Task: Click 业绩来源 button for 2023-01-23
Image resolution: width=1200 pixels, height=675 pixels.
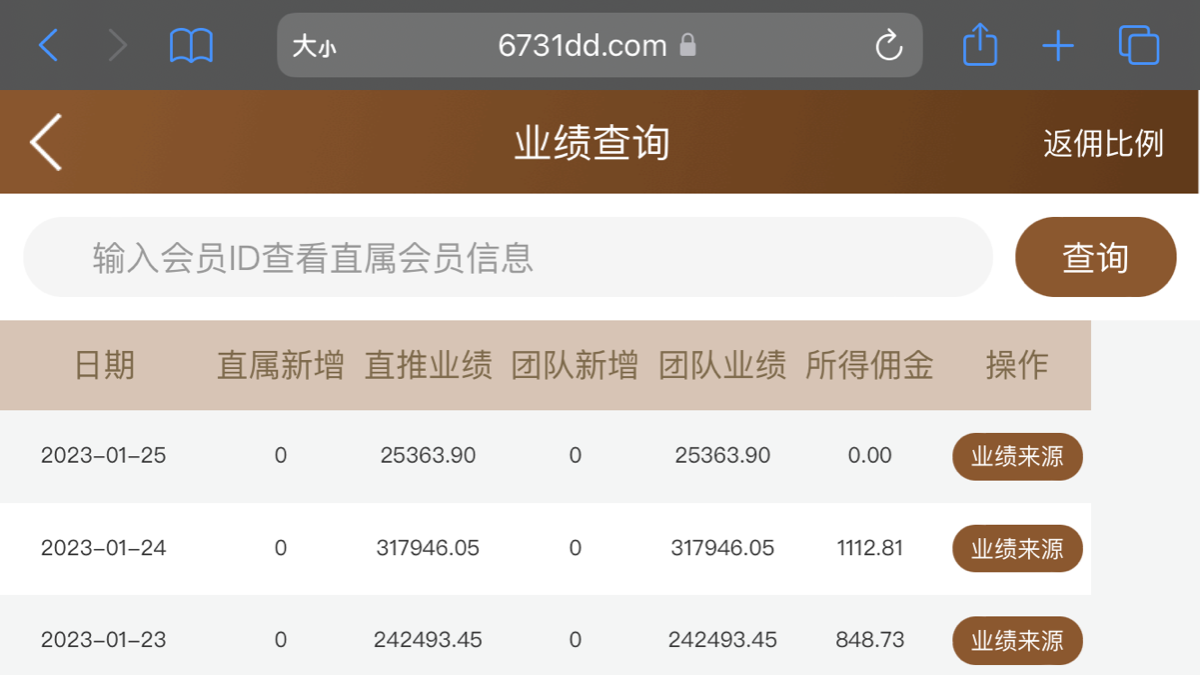Action: pos(1017,640)
